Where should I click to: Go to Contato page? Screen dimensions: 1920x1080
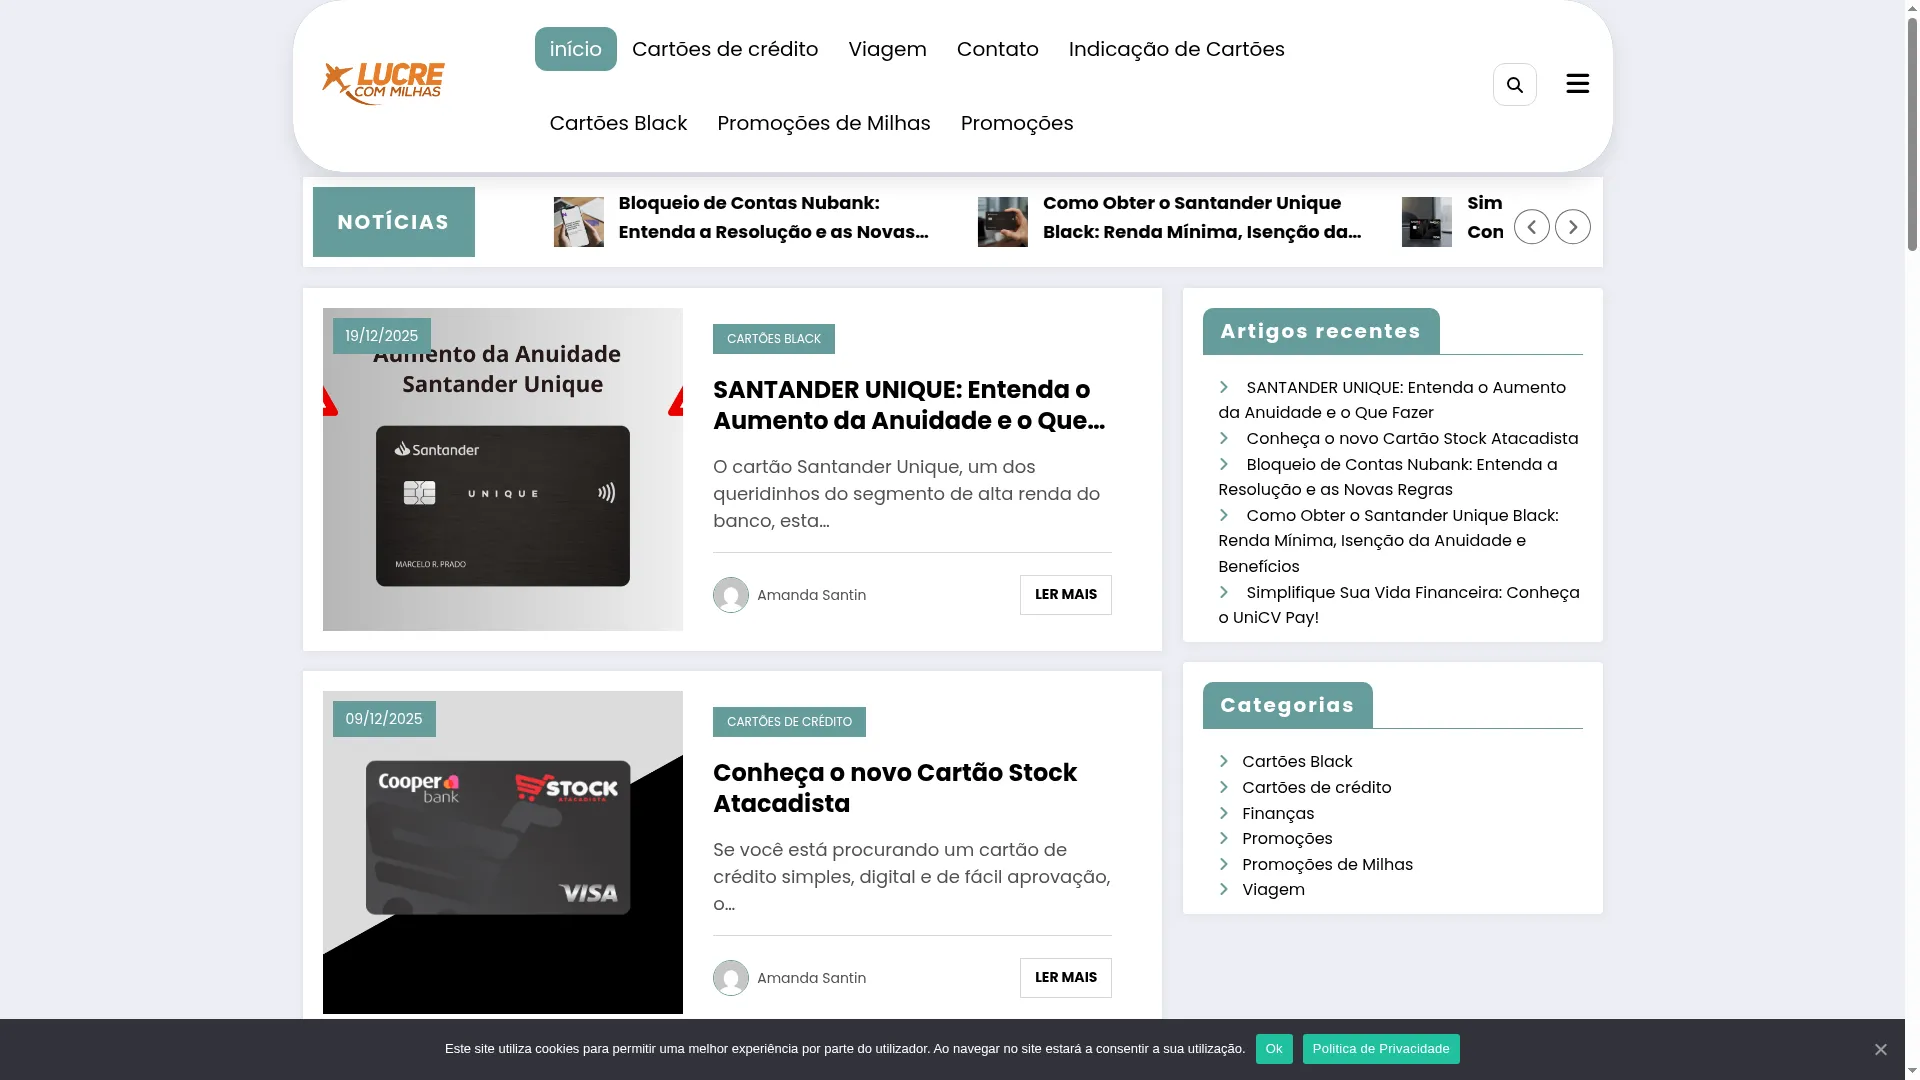pyautogui.click(x=997, y=49)
